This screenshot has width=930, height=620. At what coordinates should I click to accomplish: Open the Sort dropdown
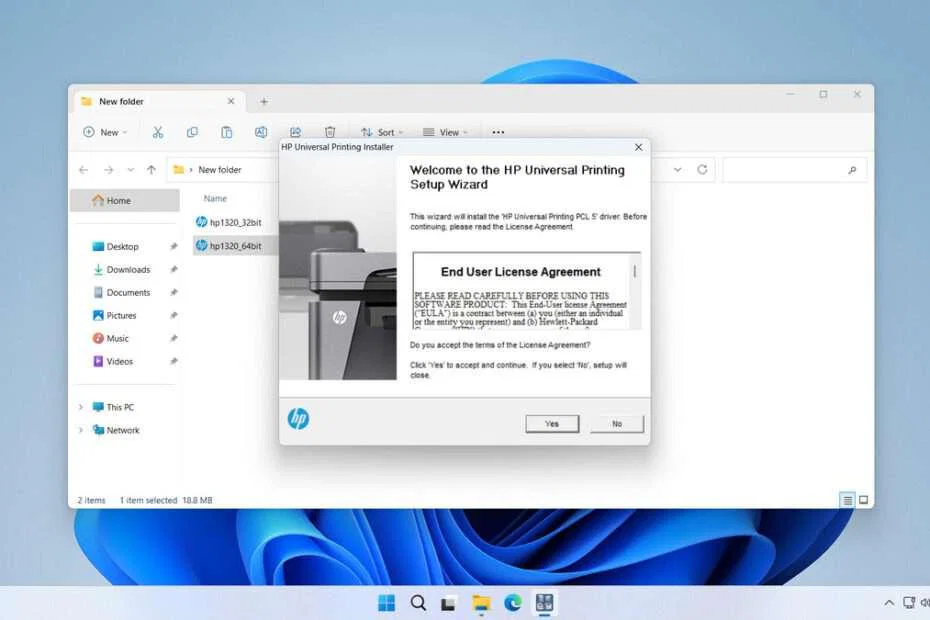(x=382, y=132)
